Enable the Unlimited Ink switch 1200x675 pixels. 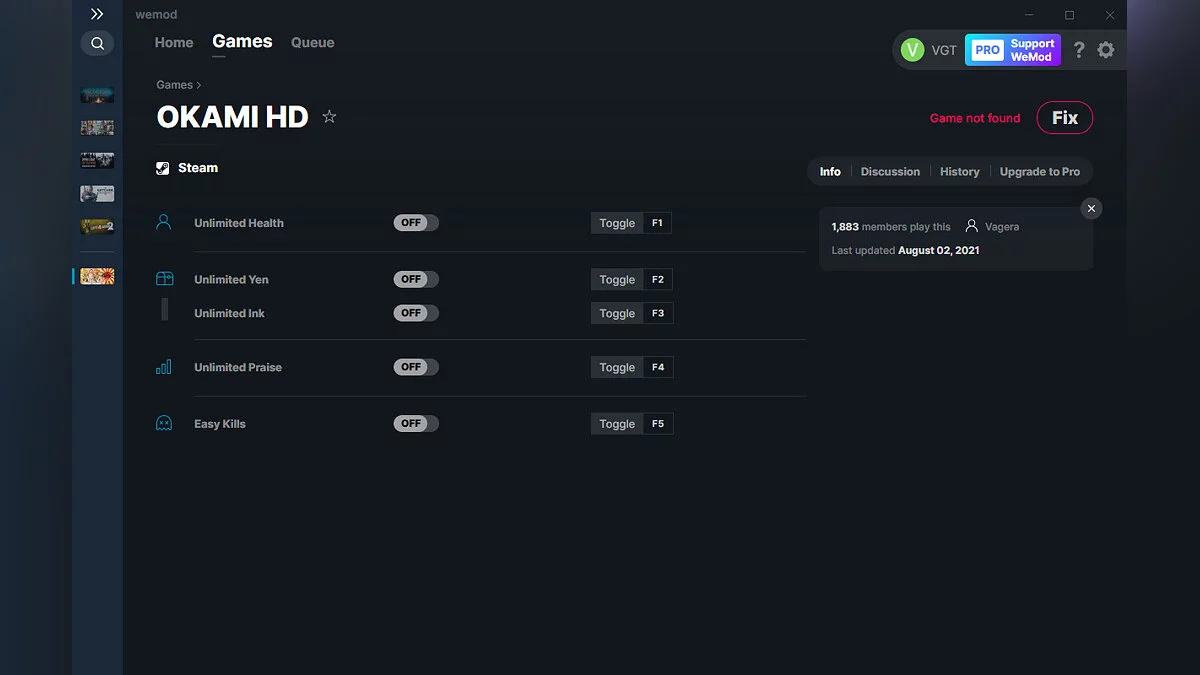click(x=416, y=313)
